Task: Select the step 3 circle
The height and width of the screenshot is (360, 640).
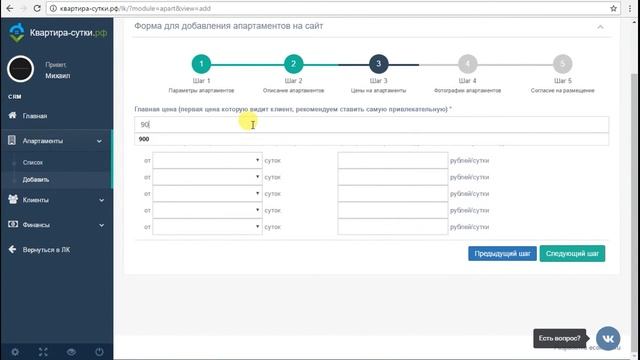Action: coord(378,64)
